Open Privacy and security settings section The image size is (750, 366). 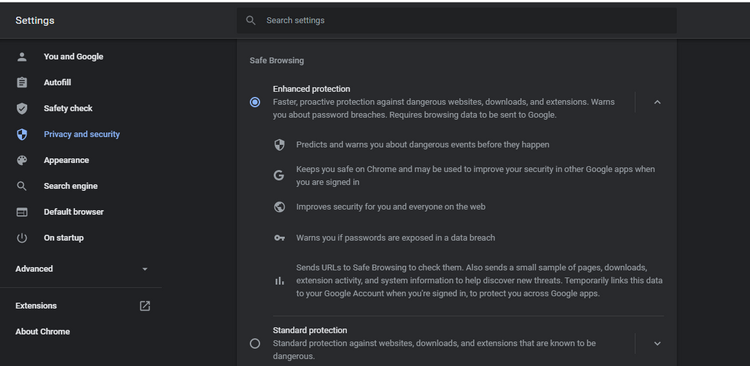click(82, 134)
